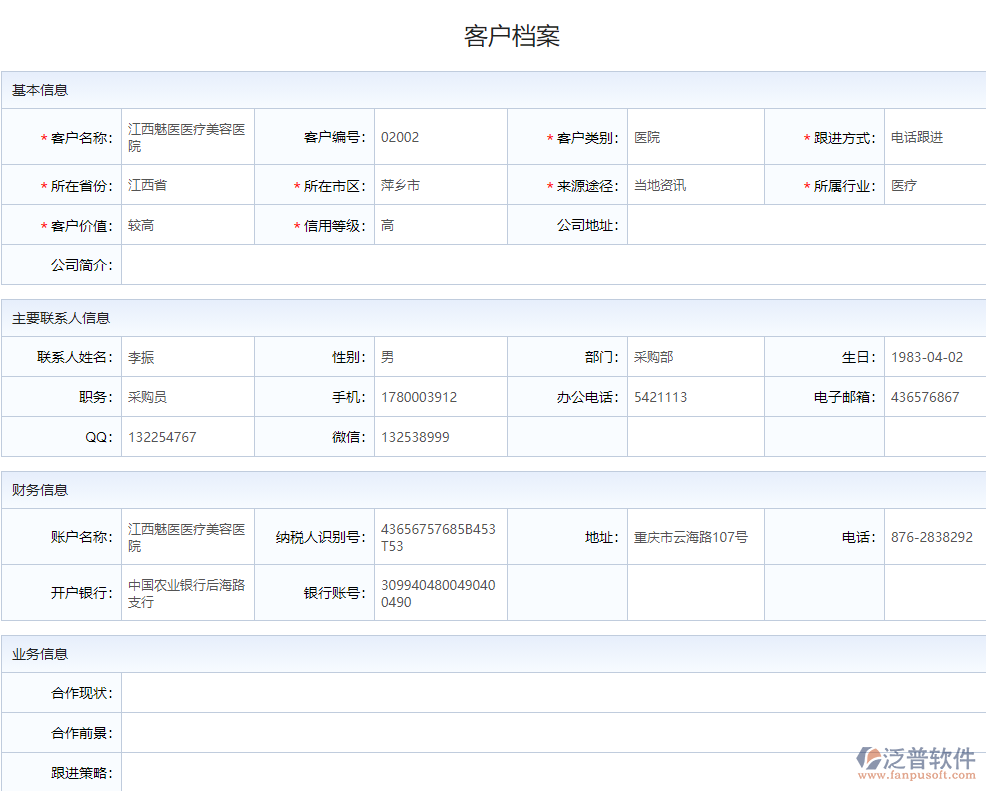Image resolution: width=986 pixels, height=791 pixels.
Task: Click the 纳税人识别号 value field
Action: coord(440,537)
